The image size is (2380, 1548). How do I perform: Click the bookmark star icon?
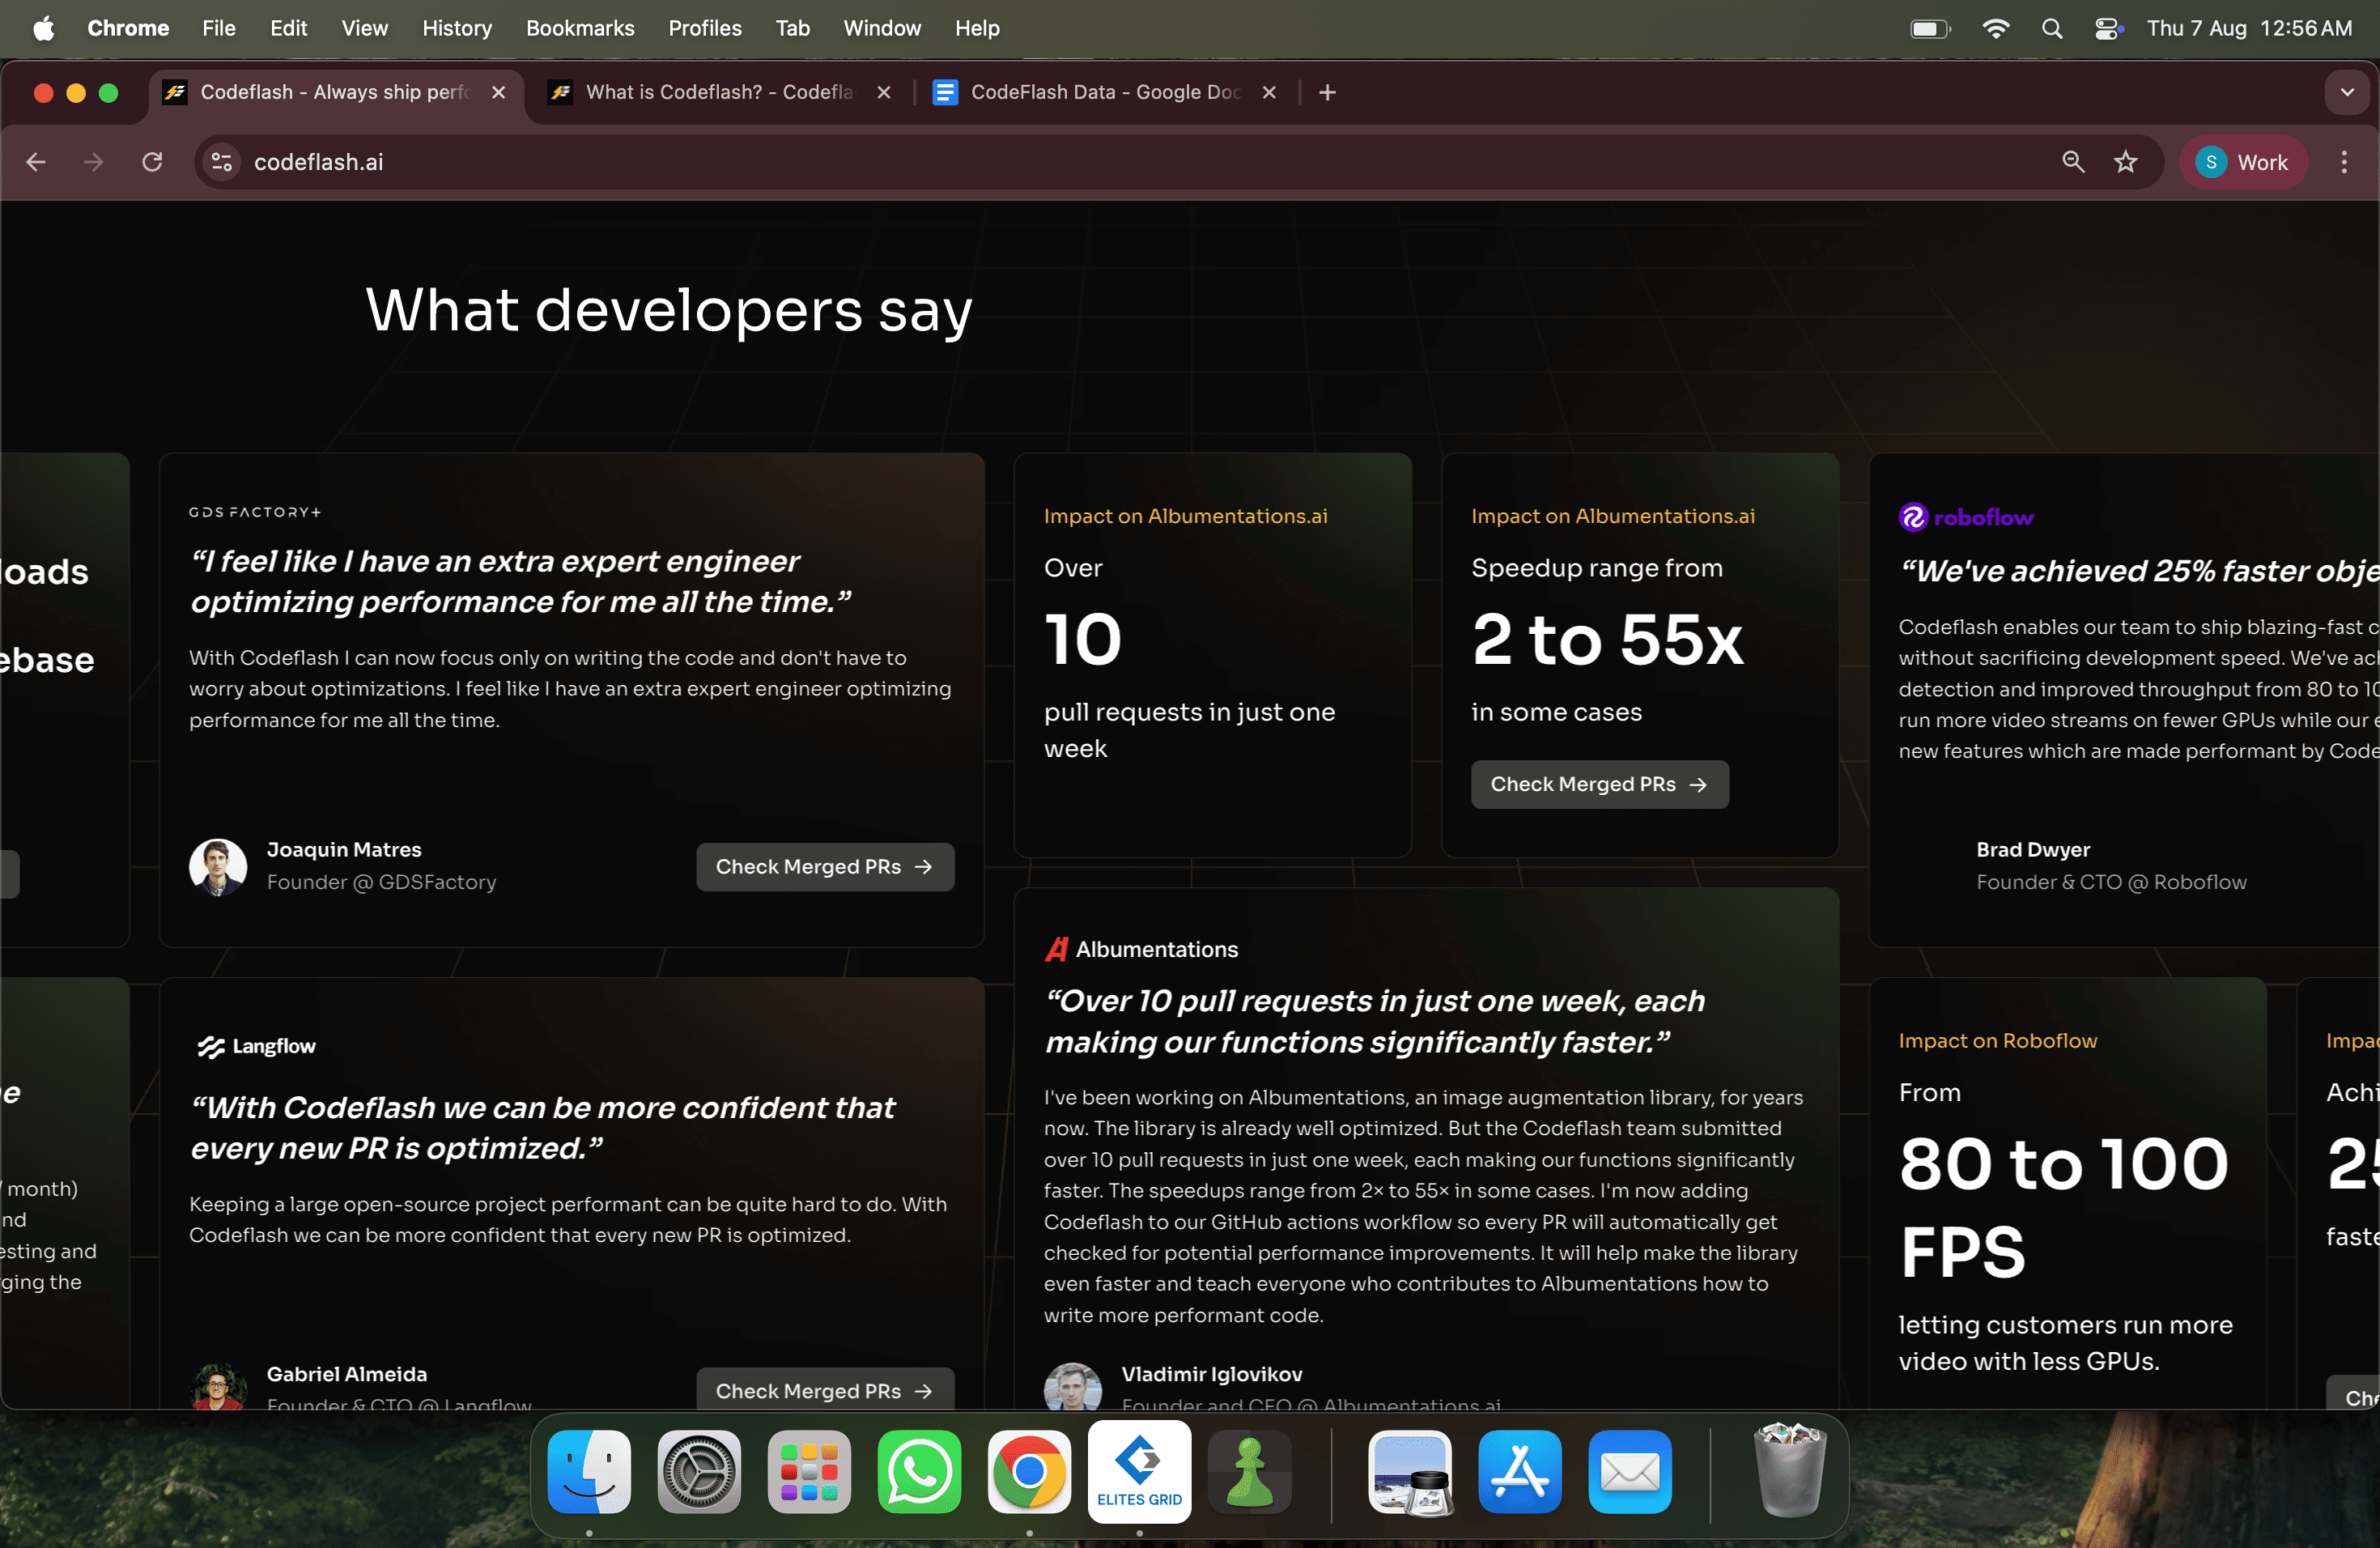[x=2125, y=162]
